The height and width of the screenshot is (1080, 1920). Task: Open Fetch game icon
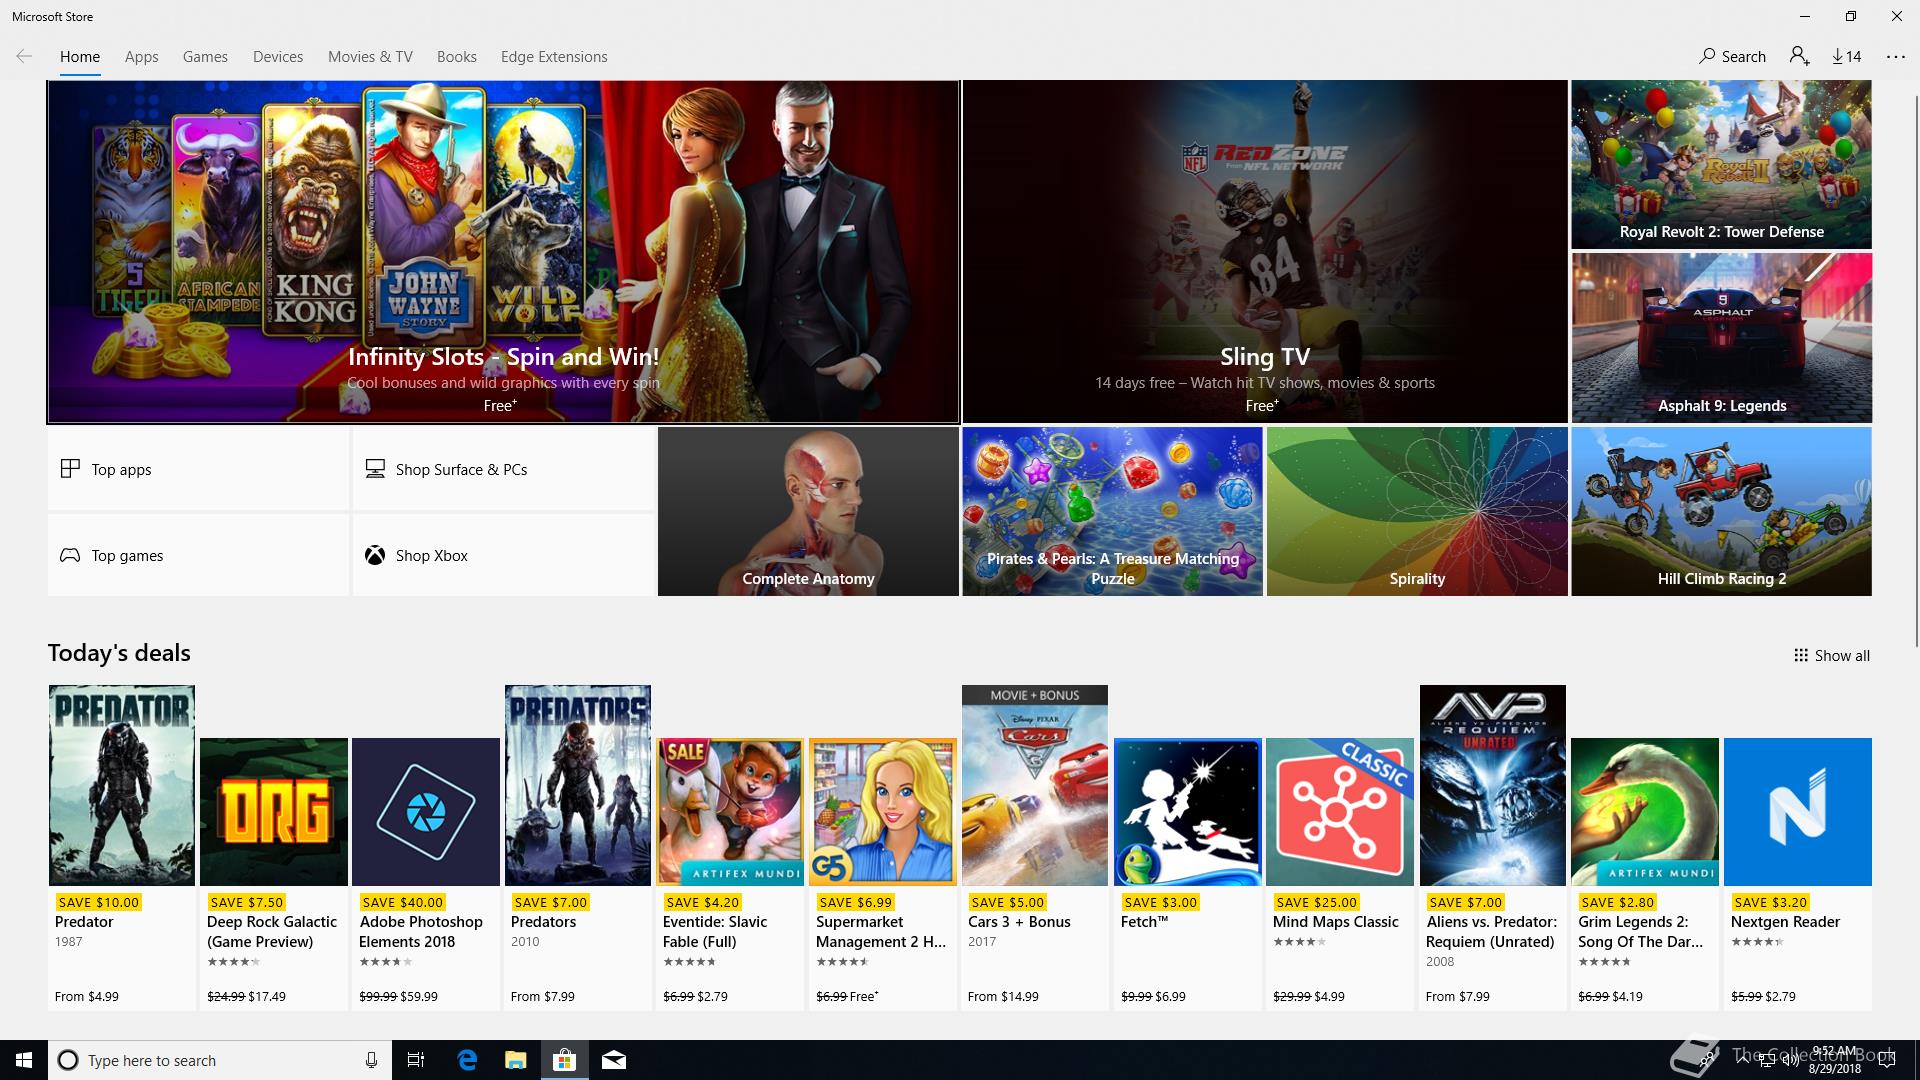pyautogui.click(x=1188, y=812)
